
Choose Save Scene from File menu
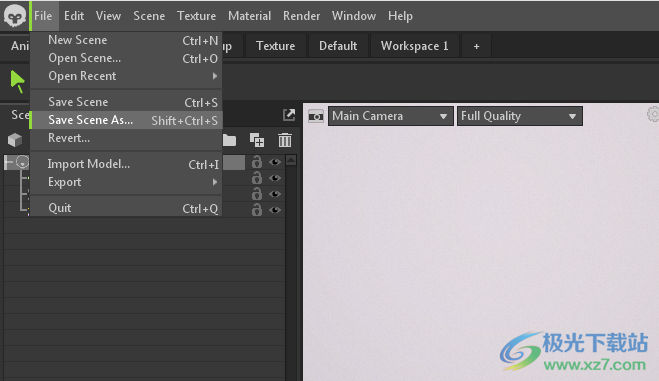click(126, 102)
